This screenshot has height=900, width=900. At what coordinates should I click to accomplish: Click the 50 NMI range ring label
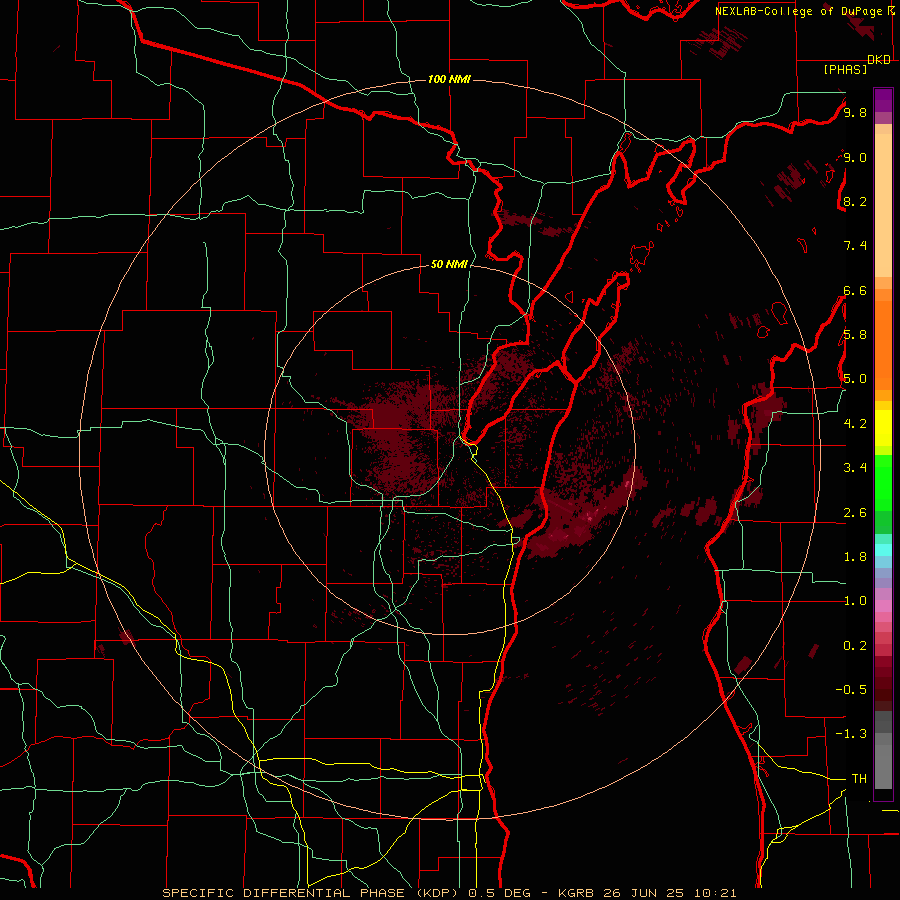(x=449, y=264)
